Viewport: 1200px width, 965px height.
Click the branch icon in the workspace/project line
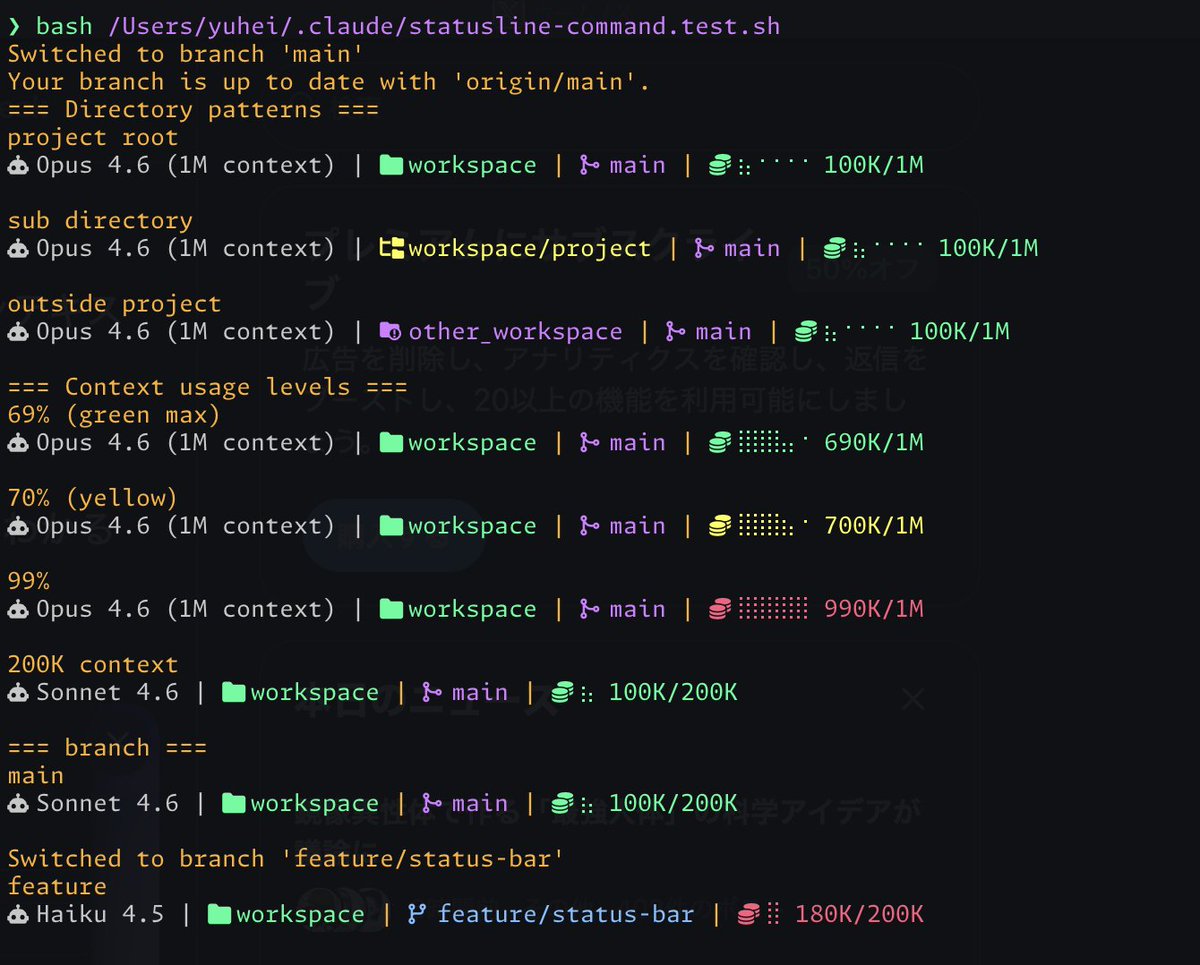tap(704, 249)
